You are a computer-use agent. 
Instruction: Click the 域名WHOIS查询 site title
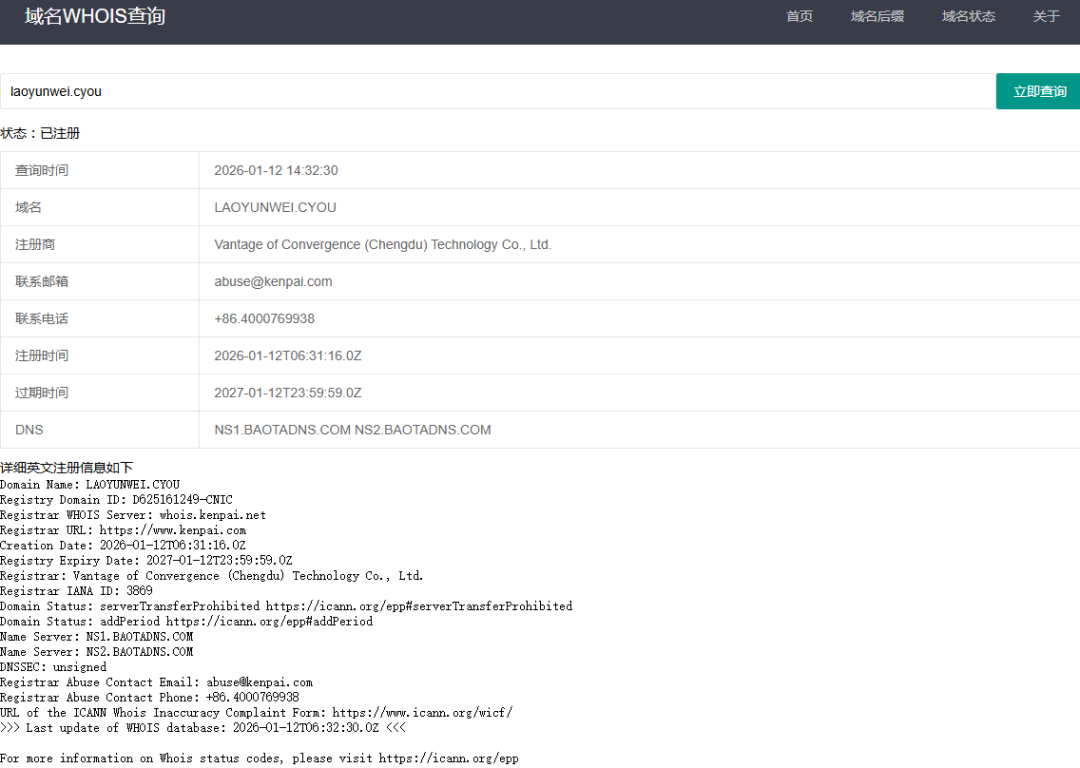click(95, 17)
